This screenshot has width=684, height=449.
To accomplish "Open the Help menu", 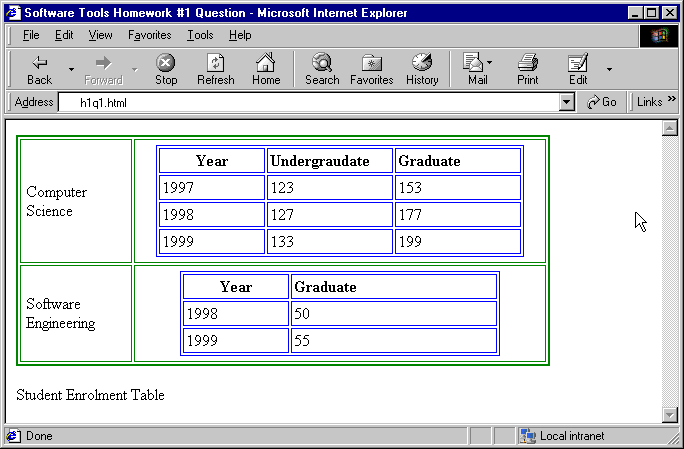I will pos(240,35).
